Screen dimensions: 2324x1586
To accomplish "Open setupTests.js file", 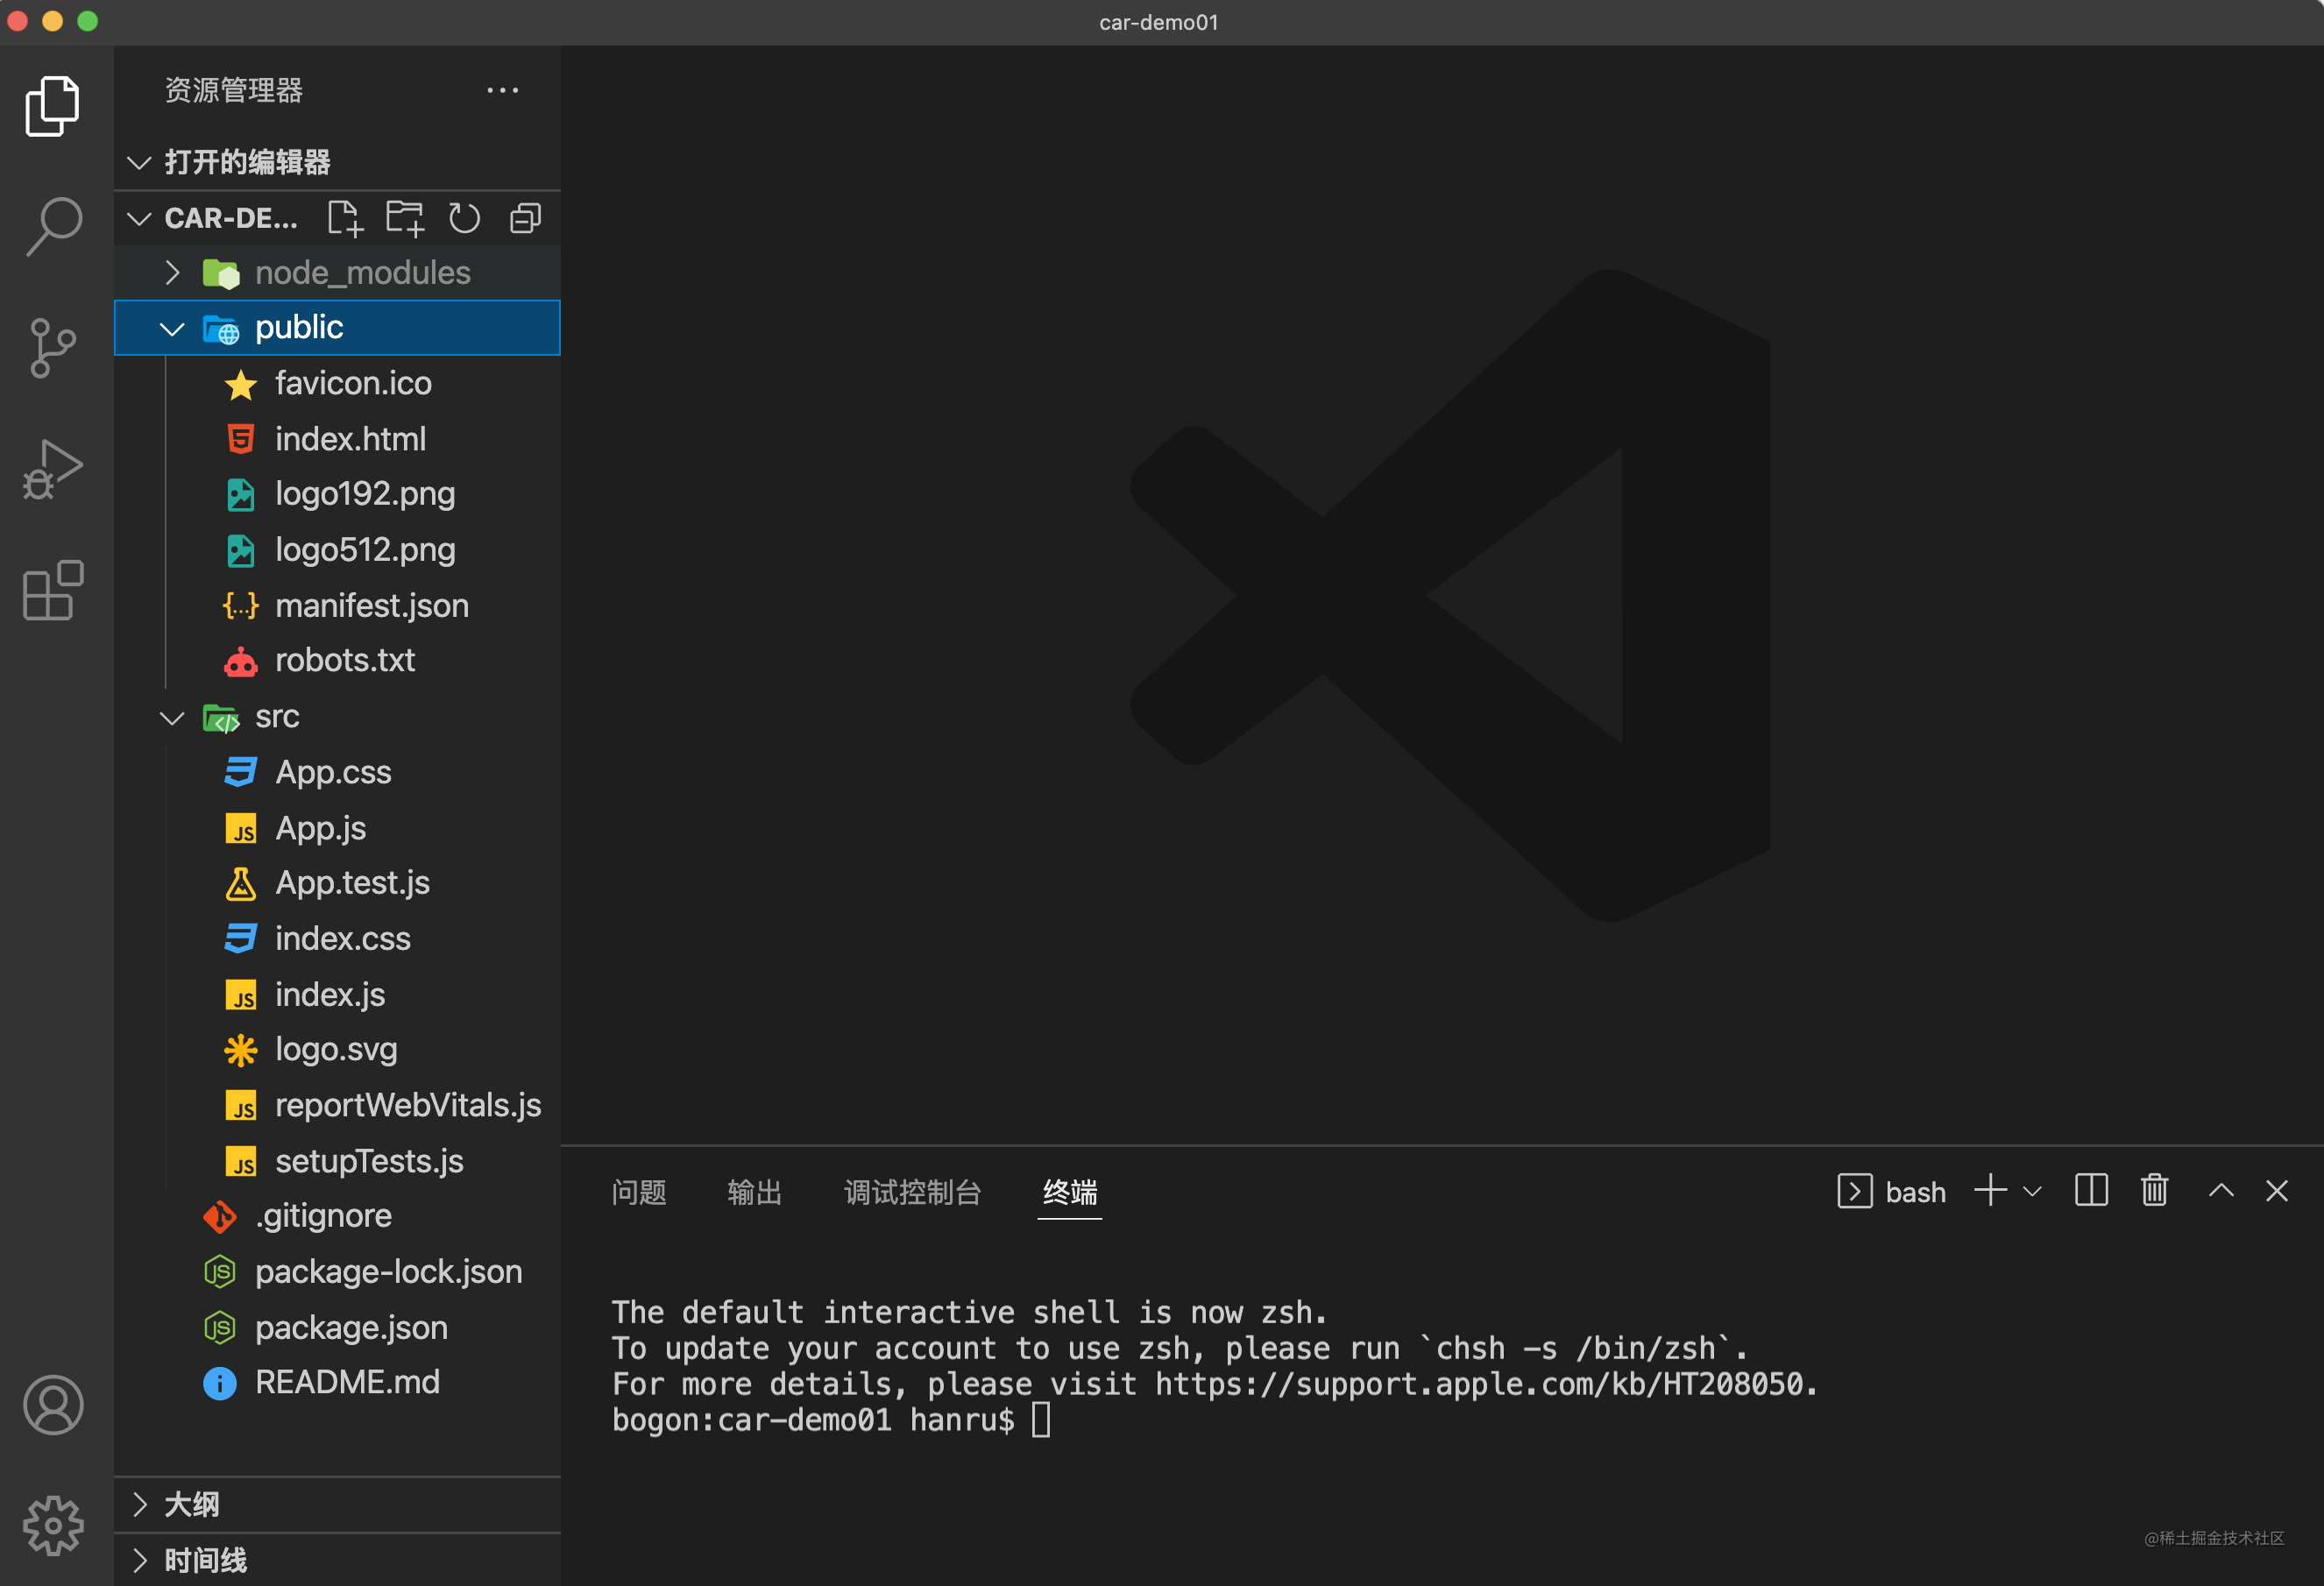I will pos(337,1161).
